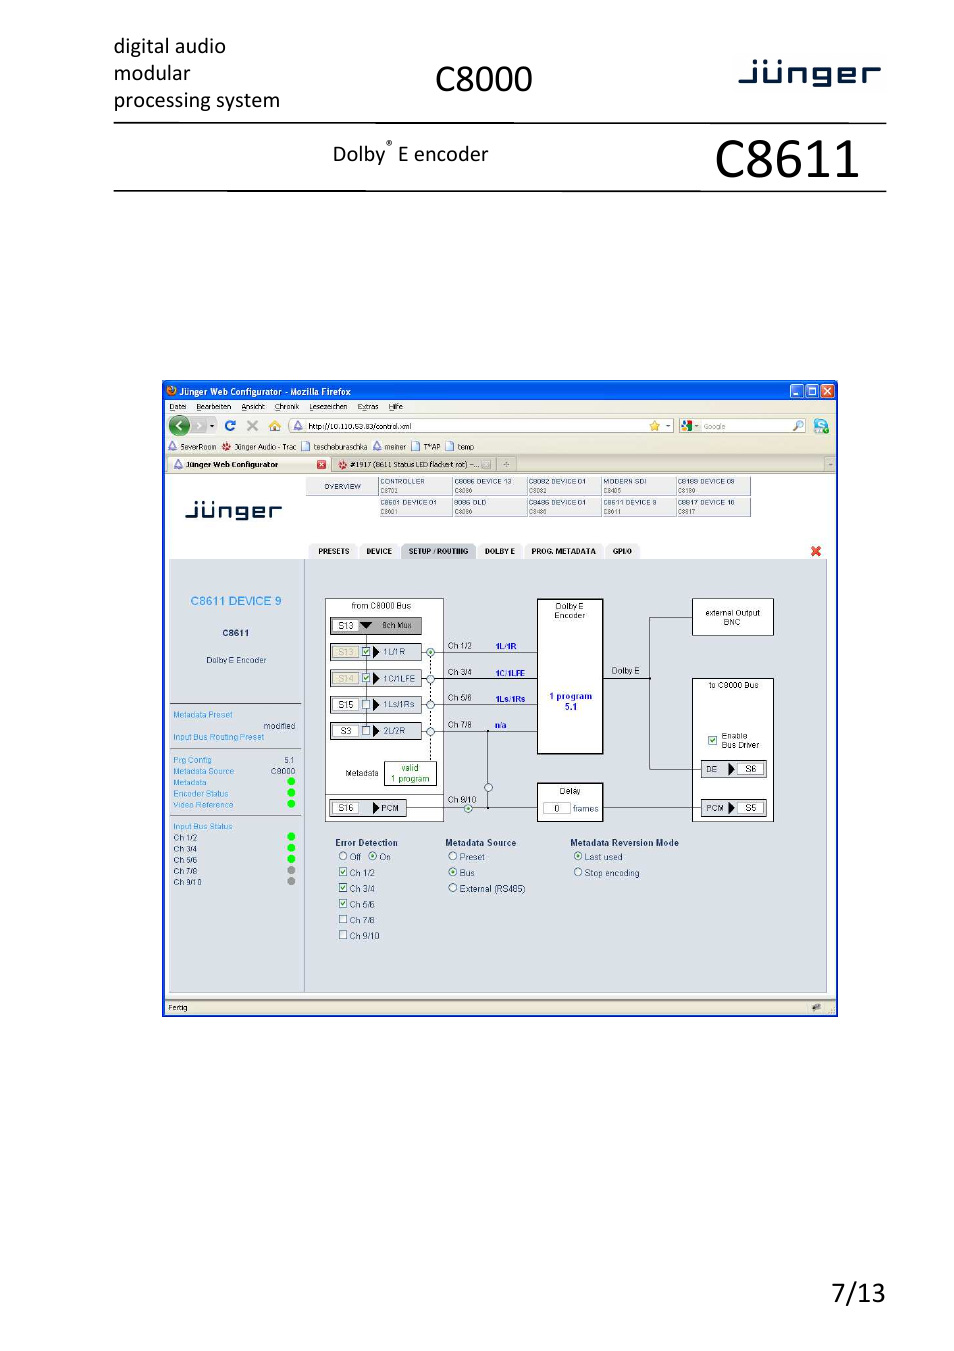The height and width of the screenshot is (1351, 954).
Task: Open the Chronik menu
Action: click(287, 407)
